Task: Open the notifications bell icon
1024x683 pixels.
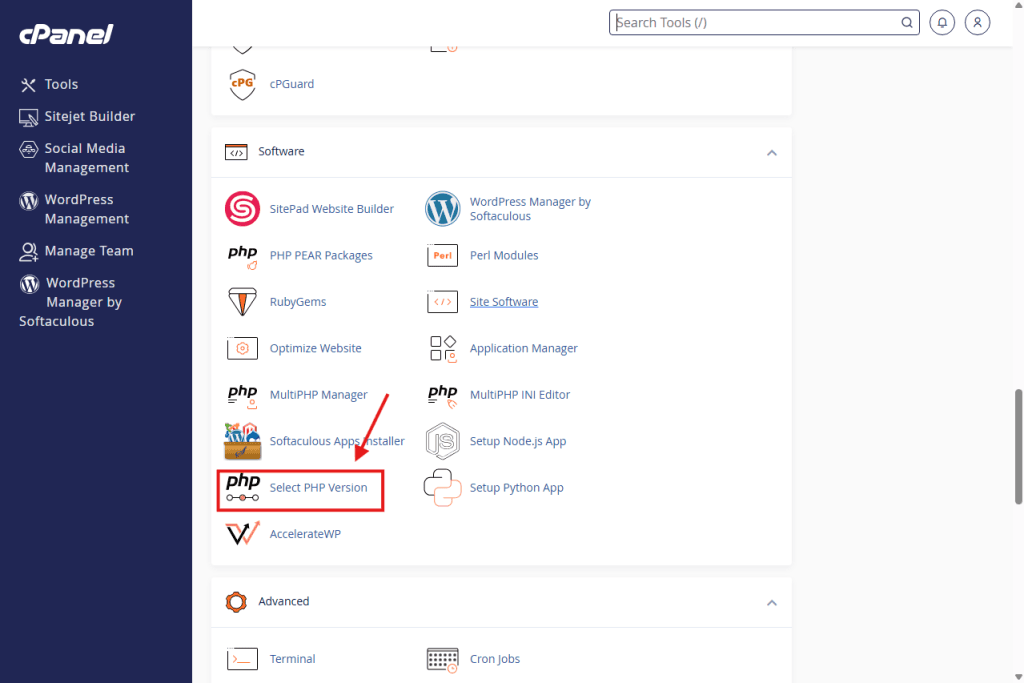Action: (941, 22)
